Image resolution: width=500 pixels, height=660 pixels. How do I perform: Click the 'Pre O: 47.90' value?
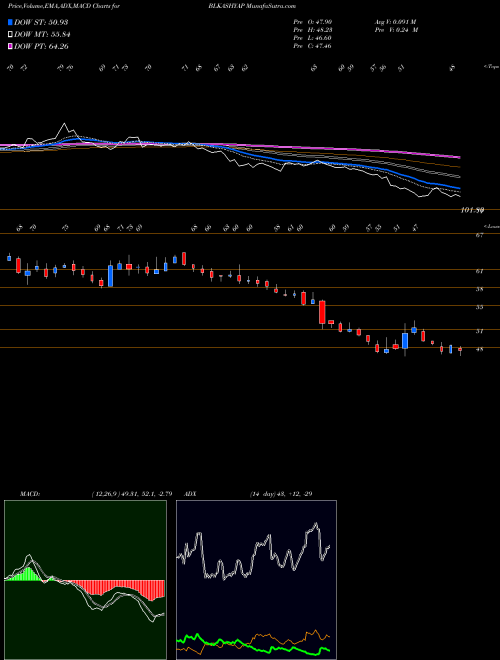313,21
